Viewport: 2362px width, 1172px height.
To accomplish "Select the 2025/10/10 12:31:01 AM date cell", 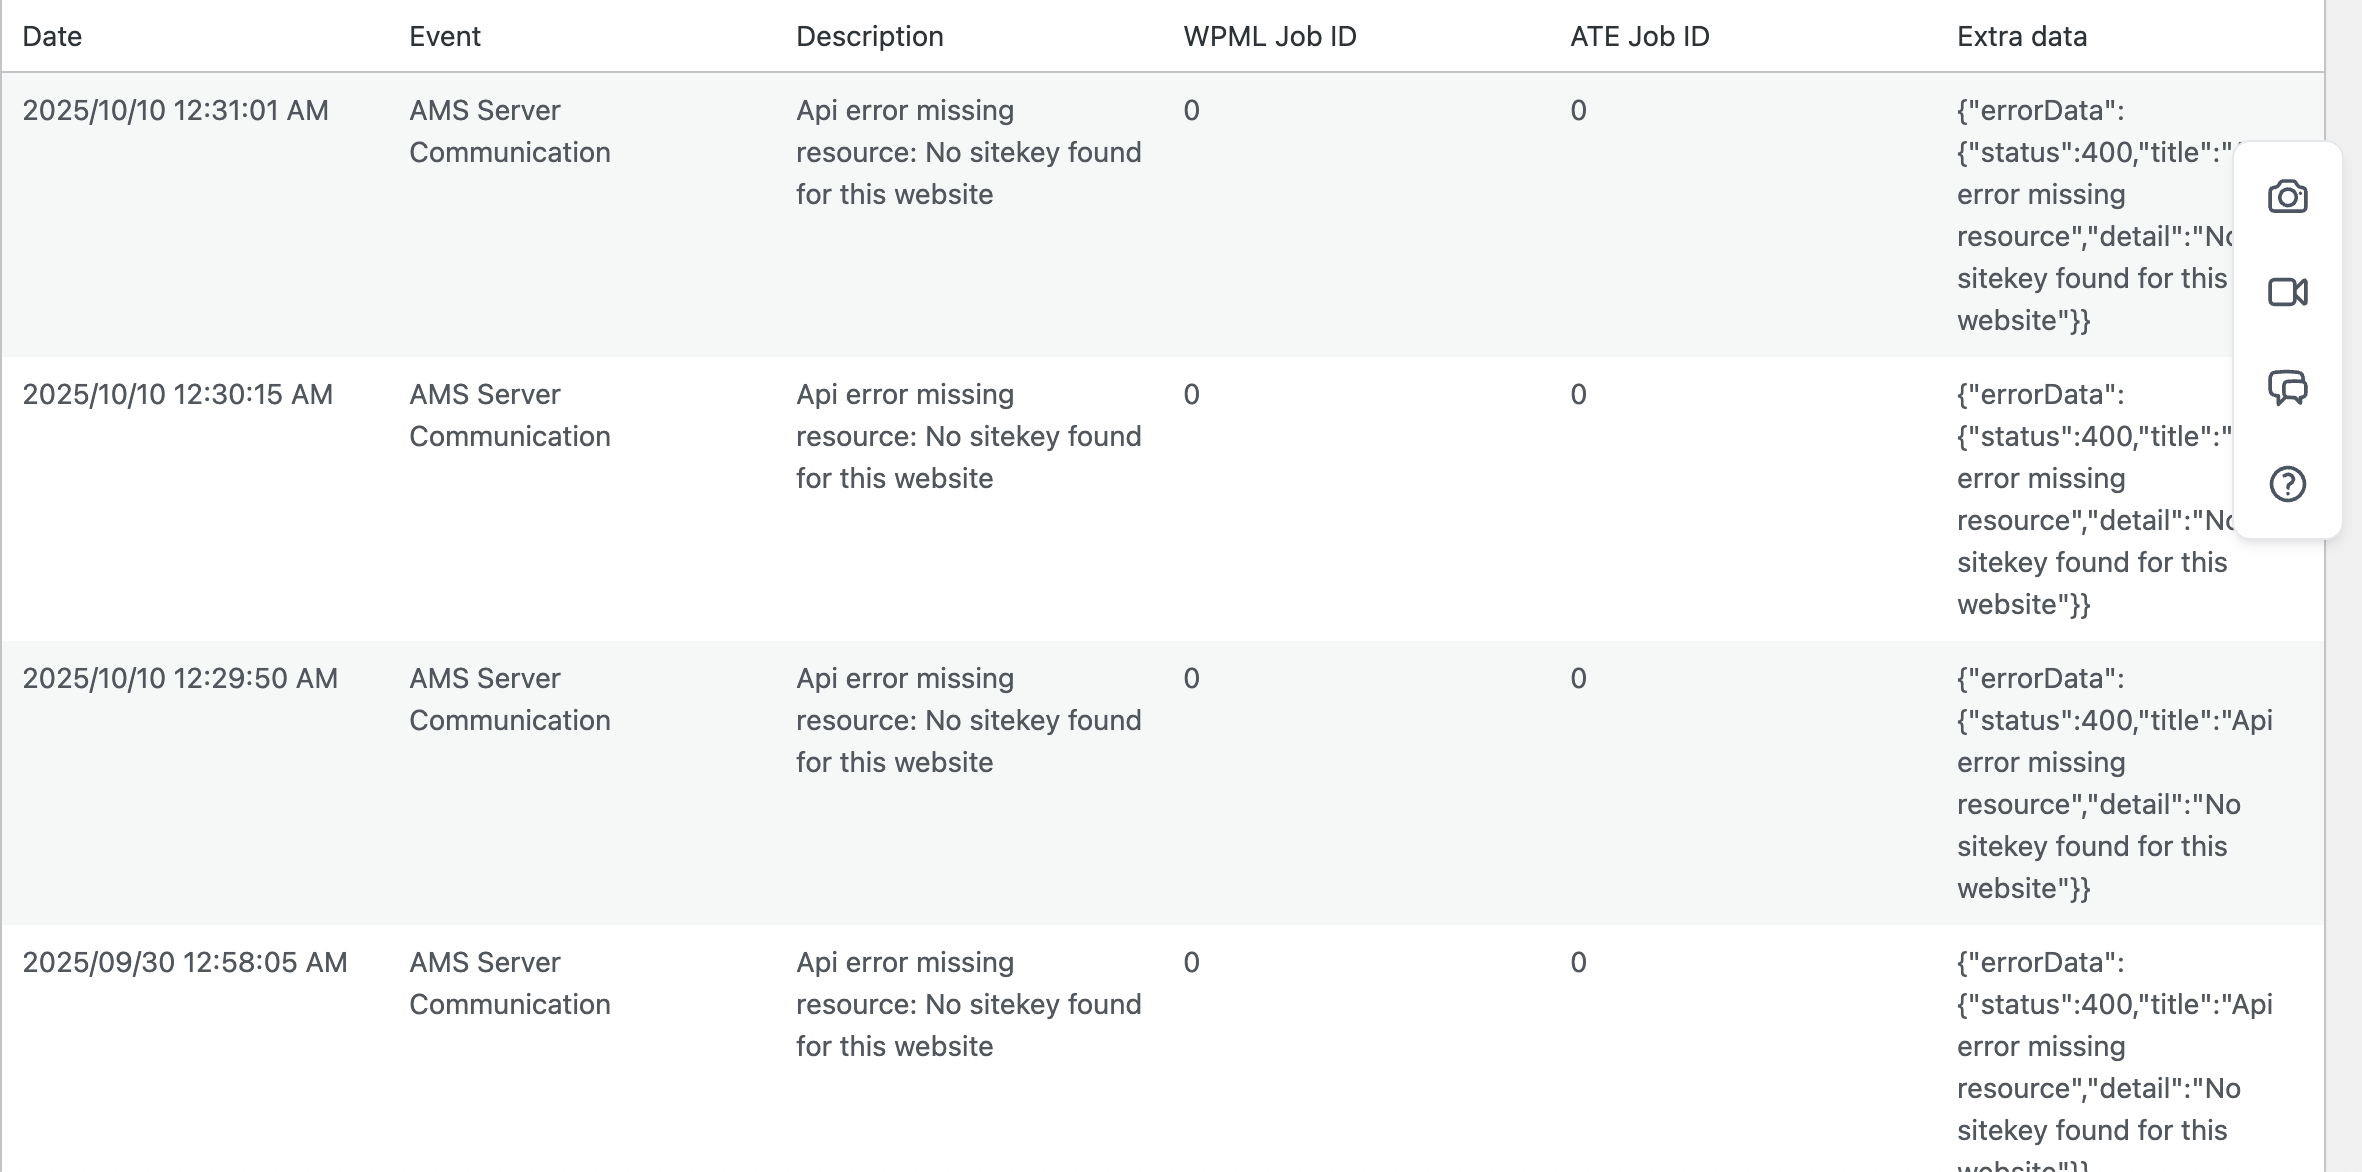I will pyautogui.click(x=175, y=111).
